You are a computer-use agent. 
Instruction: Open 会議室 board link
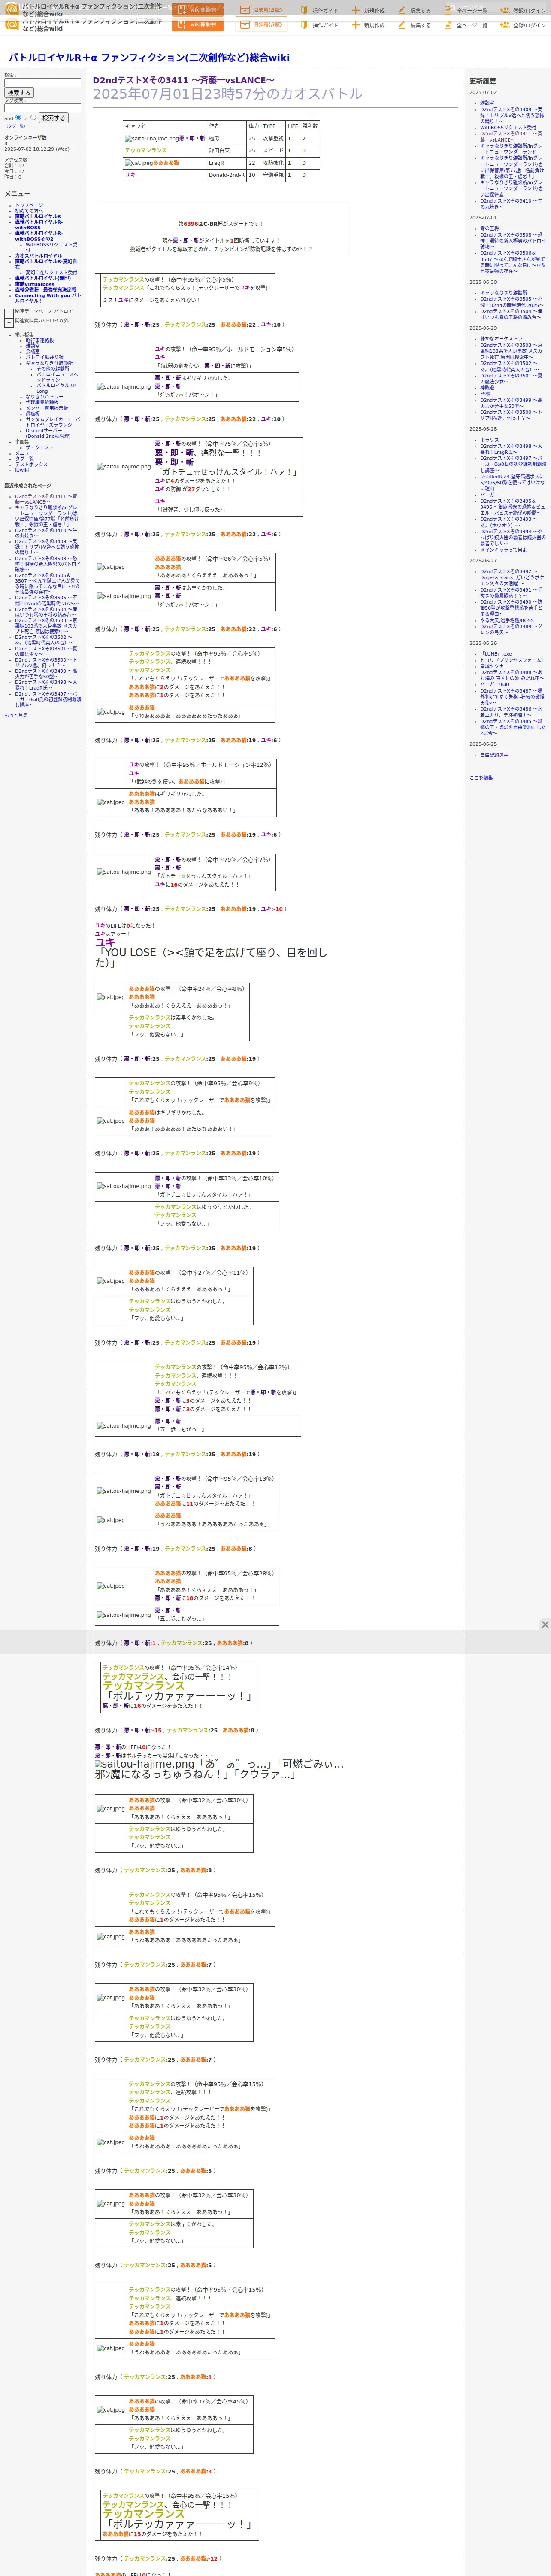pyautogui.click(x=33, y=351)
